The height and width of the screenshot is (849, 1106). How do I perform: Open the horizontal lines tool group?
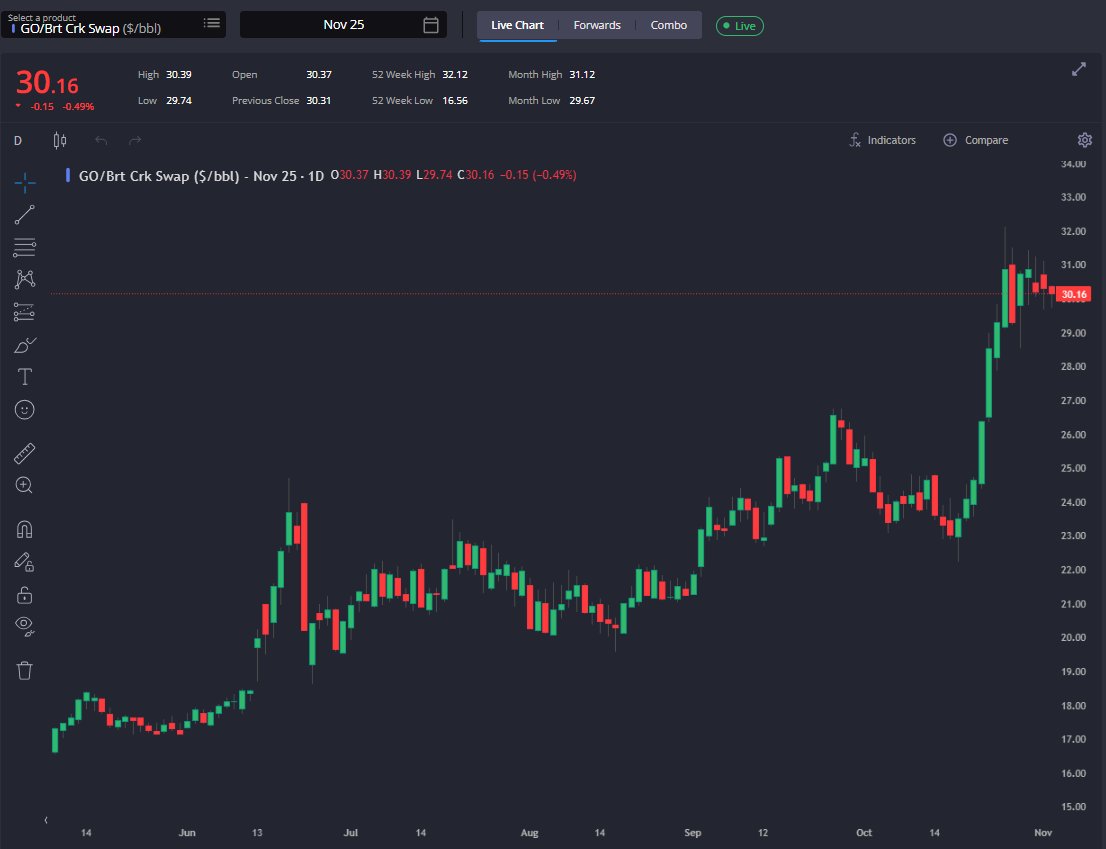[x=25, y=247]
